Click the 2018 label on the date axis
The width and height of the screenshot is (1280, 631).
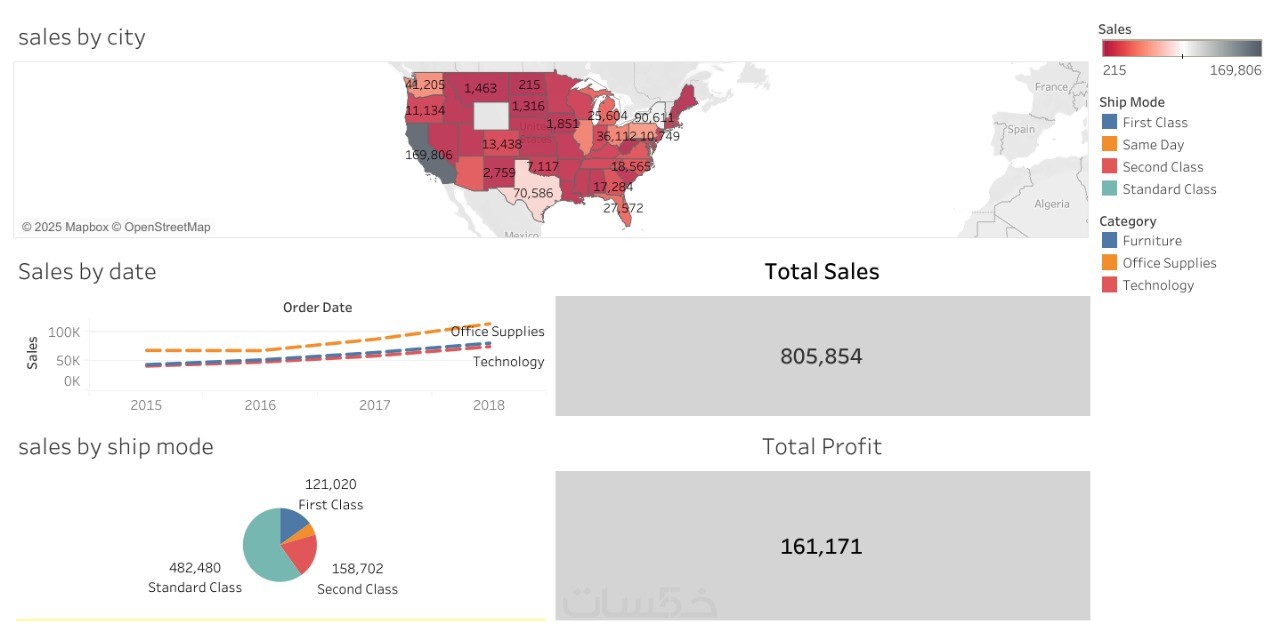[x=488, y=405]
